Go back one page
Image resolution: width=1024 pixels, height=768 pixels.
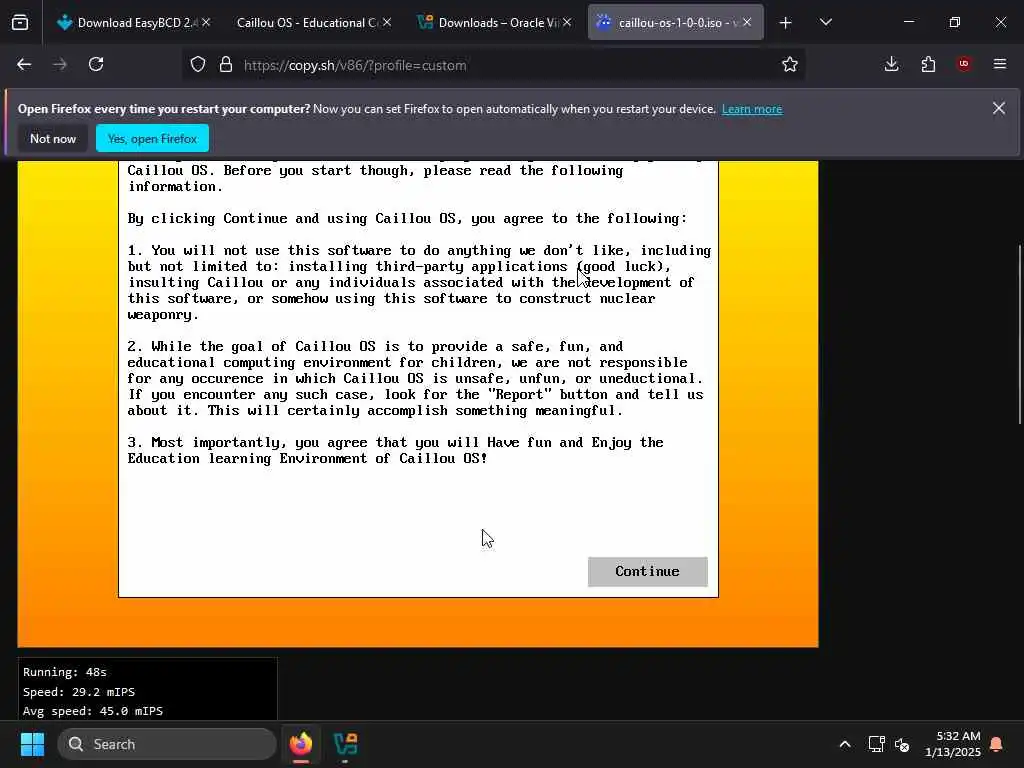pyautogui.click(x=24, y=65)
